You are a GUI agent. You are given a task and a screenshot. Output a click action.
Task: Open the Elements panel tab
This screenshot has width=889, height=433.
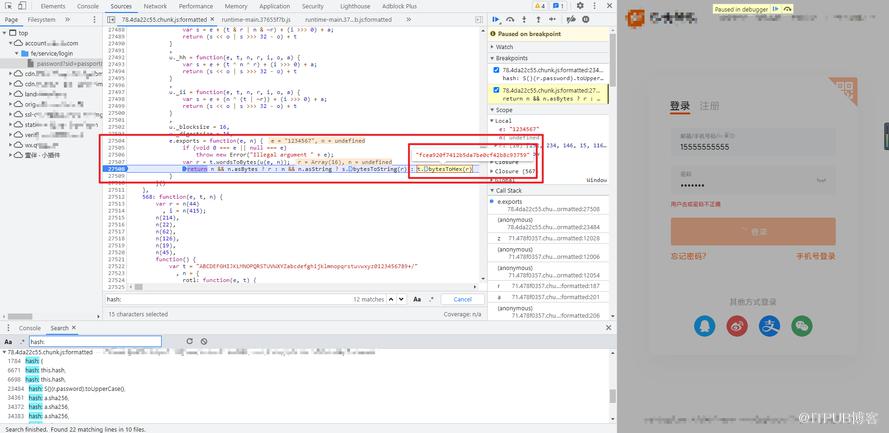pyautogui.click(x=53, y=6)
